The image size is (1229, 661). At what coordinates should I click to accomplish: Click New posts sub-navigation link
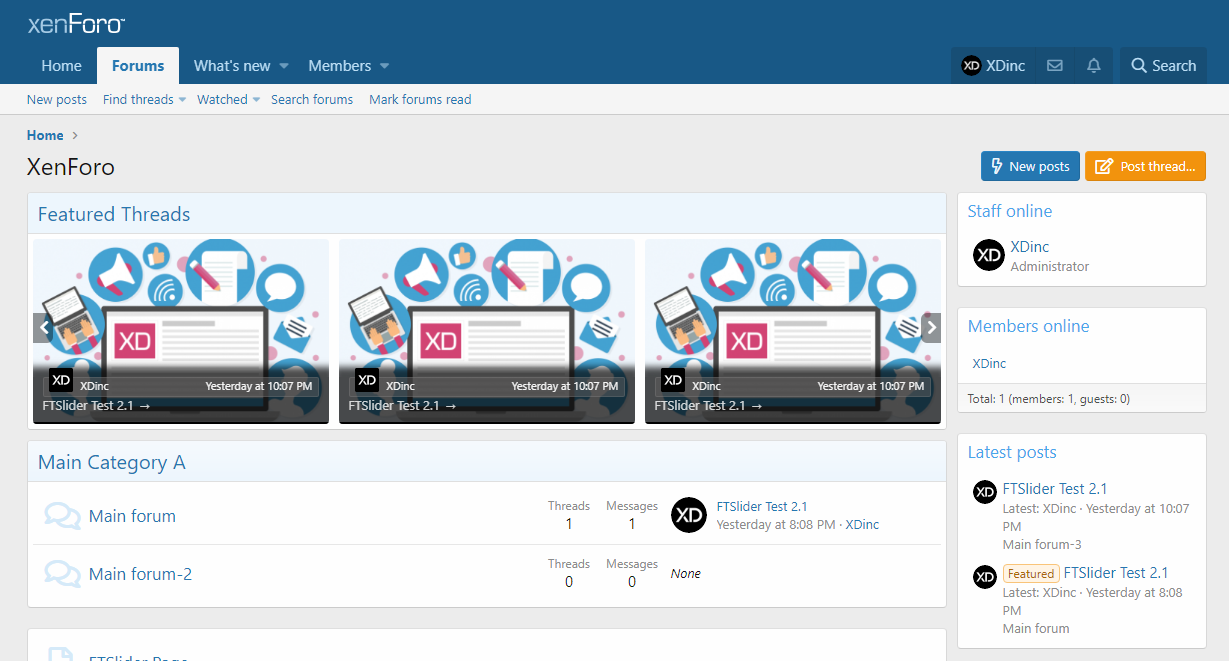tap(57, 100)
